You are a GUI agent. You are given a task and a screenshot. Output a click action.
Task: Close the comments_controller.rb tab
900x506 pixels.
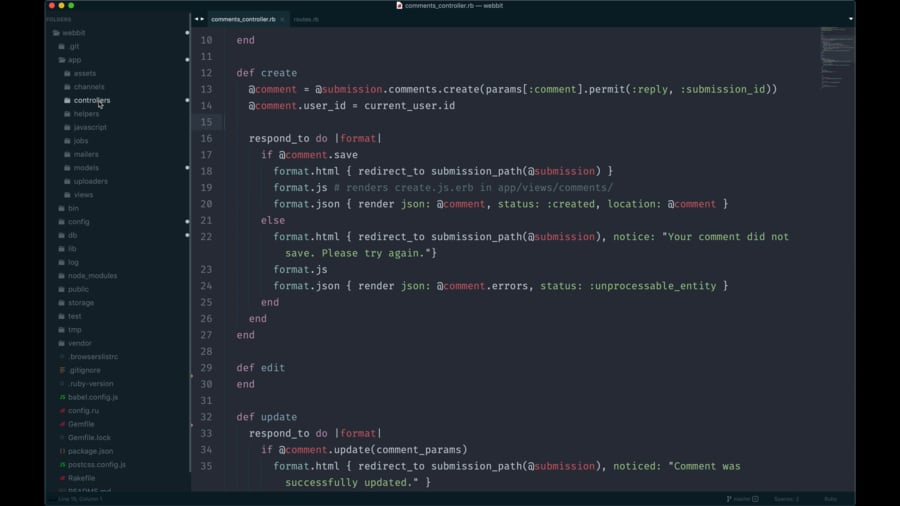point(282,20)
